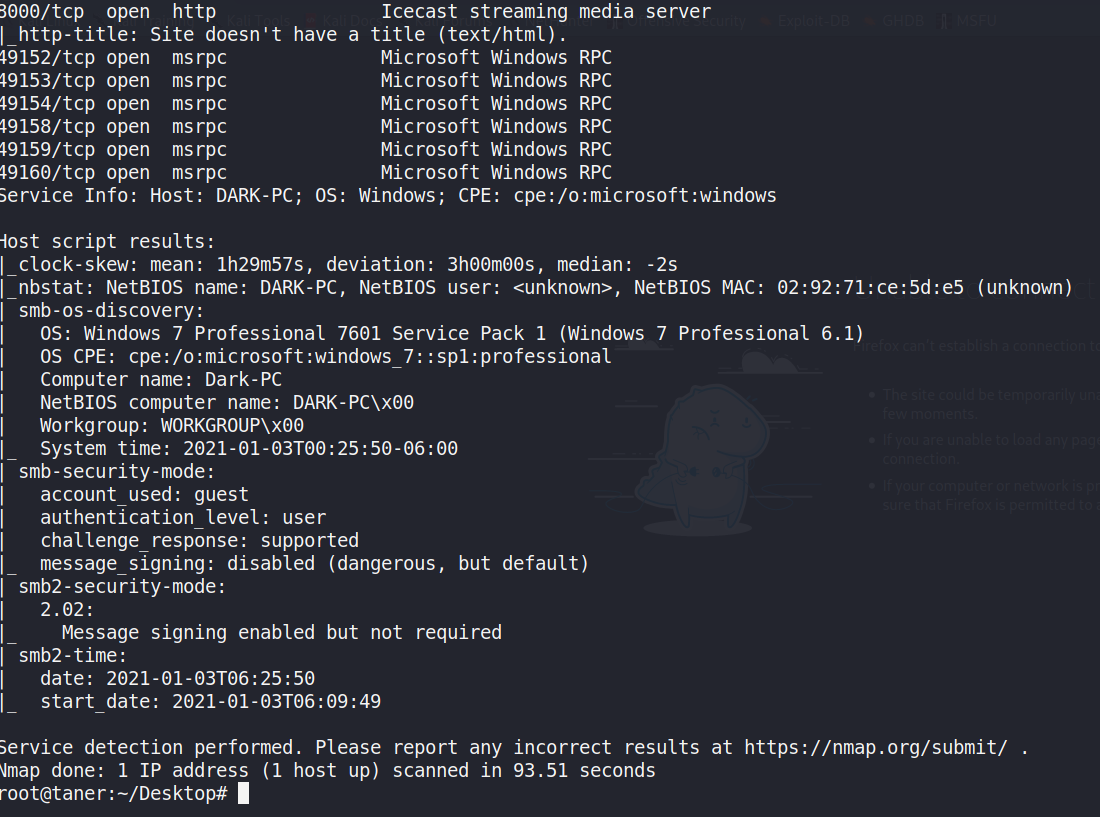The width and height of the screenshot is (1100, 817).
Task: Click the faint dinosaur error illustration
Action: 702,459
